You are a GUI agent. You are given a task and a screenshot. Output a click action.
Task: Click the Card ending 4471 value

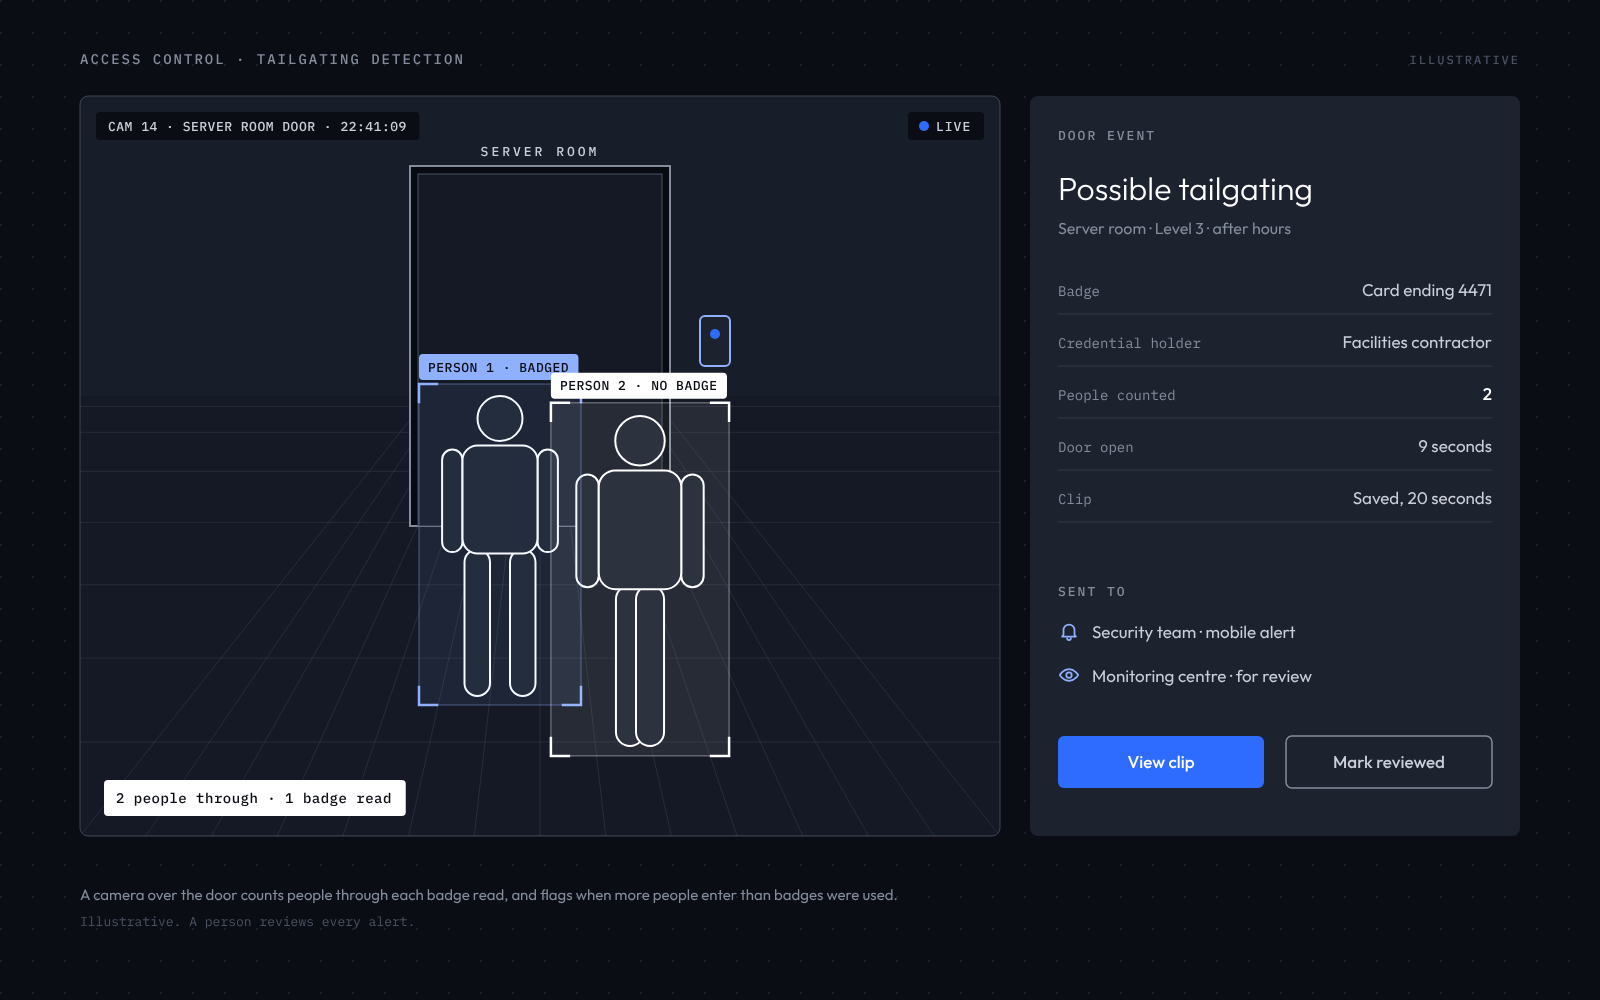1426,290
